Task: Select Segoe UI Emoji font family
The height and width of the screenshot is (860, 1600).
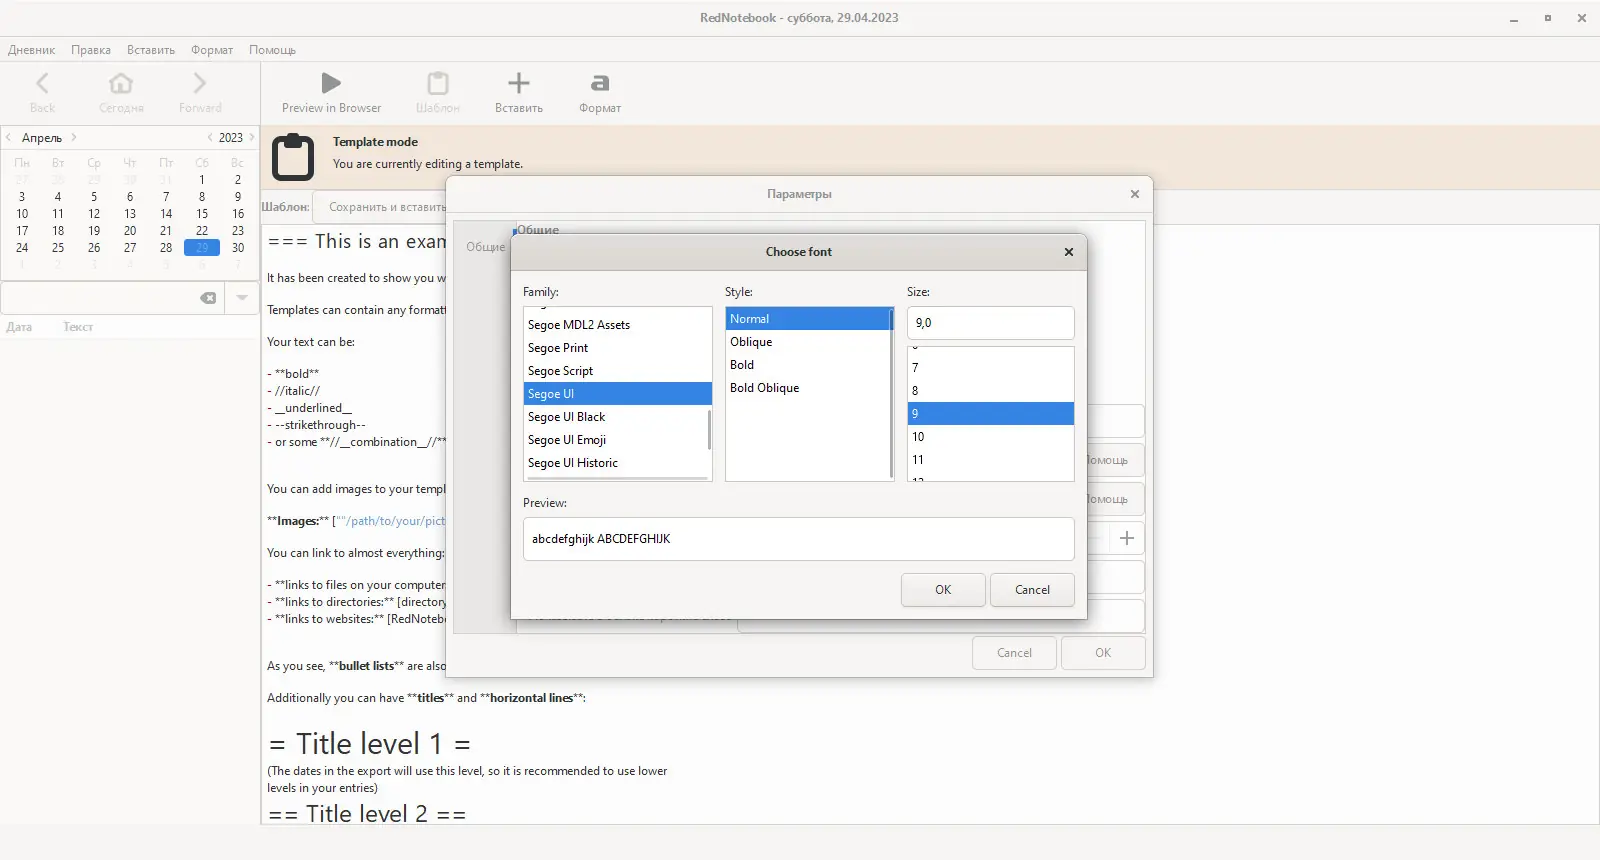Action: click(617, 440)
